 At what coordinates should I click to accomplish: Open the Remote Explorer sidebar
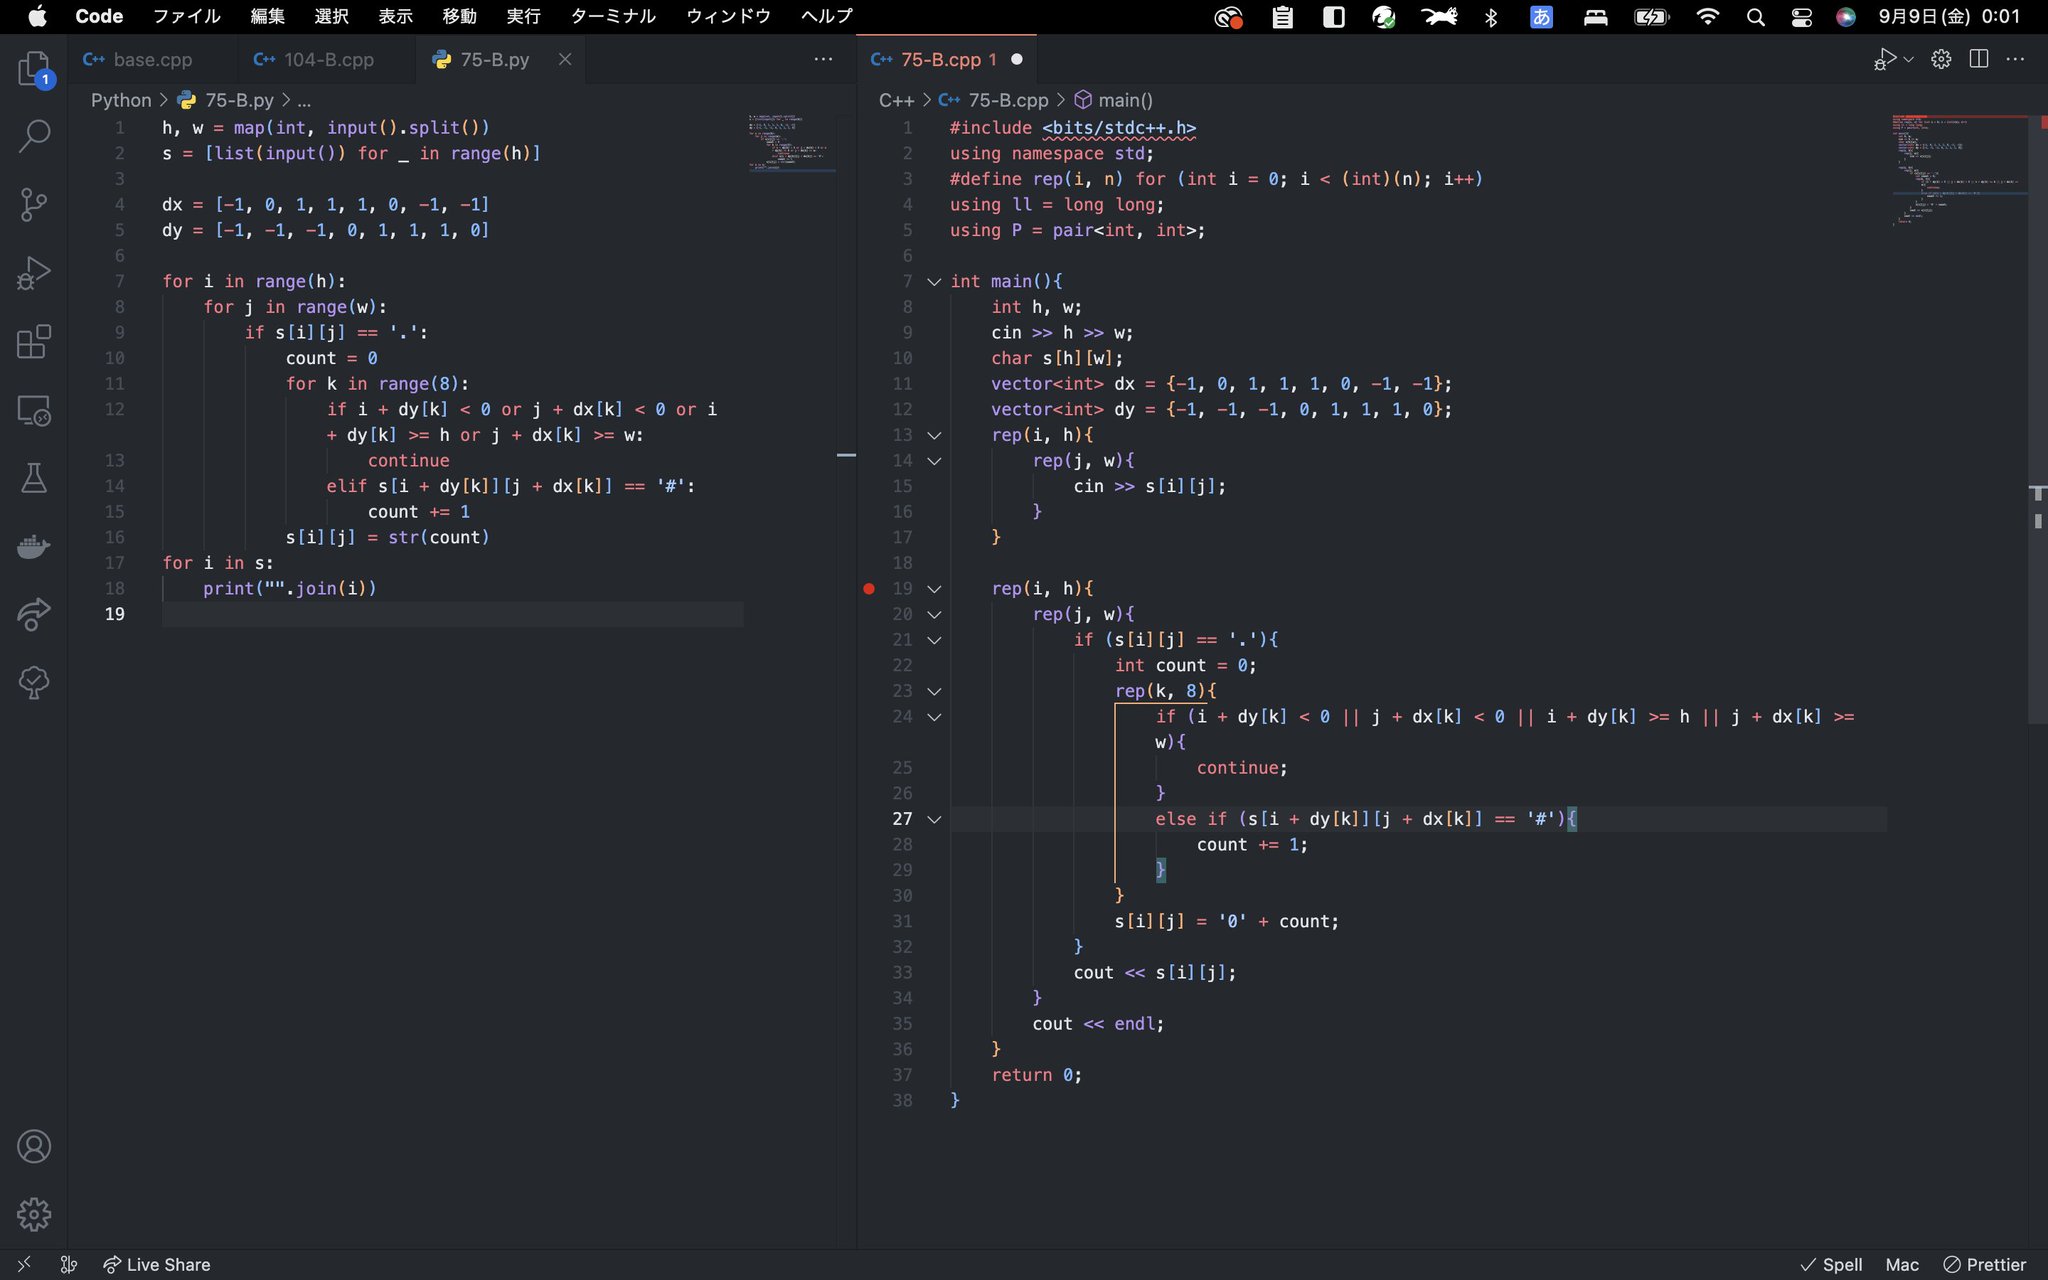click(34, 410)
